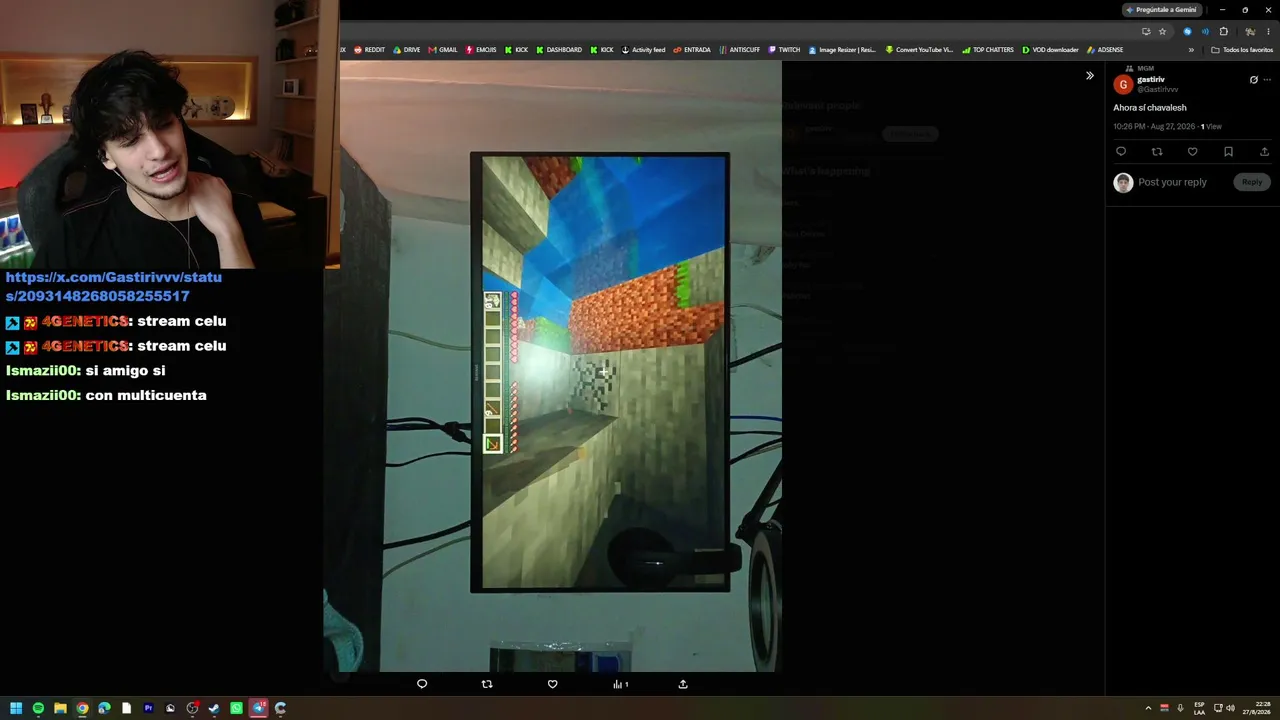Open the Image Resizer bookmark
The width and height of the screenshot is (1280, 720).
click(842, 50)
